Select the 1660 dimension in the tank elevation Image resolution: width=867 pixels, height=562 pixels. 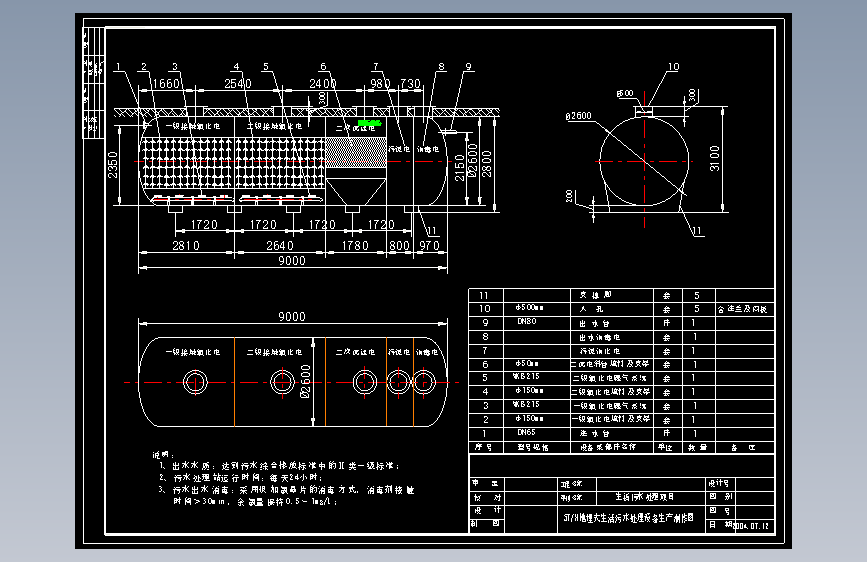[x=166, y=84]
